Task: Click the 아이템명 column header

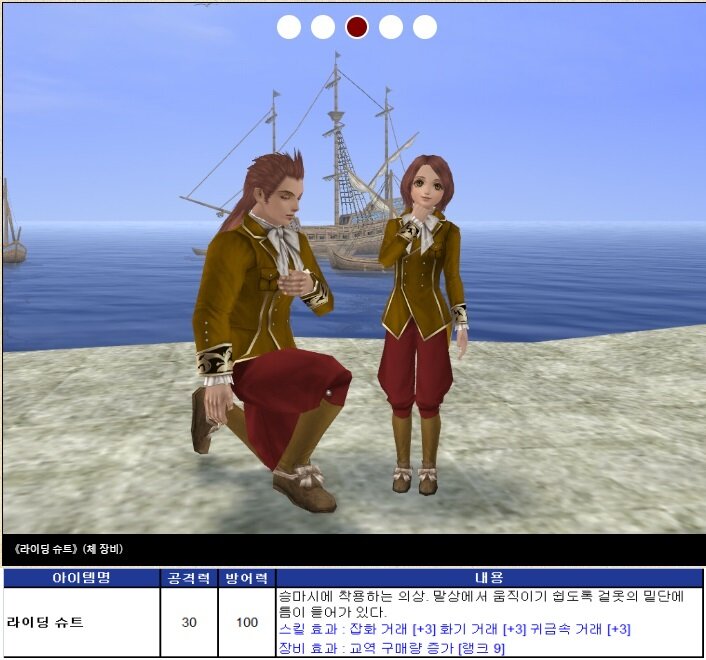Action: coord(81,578)
